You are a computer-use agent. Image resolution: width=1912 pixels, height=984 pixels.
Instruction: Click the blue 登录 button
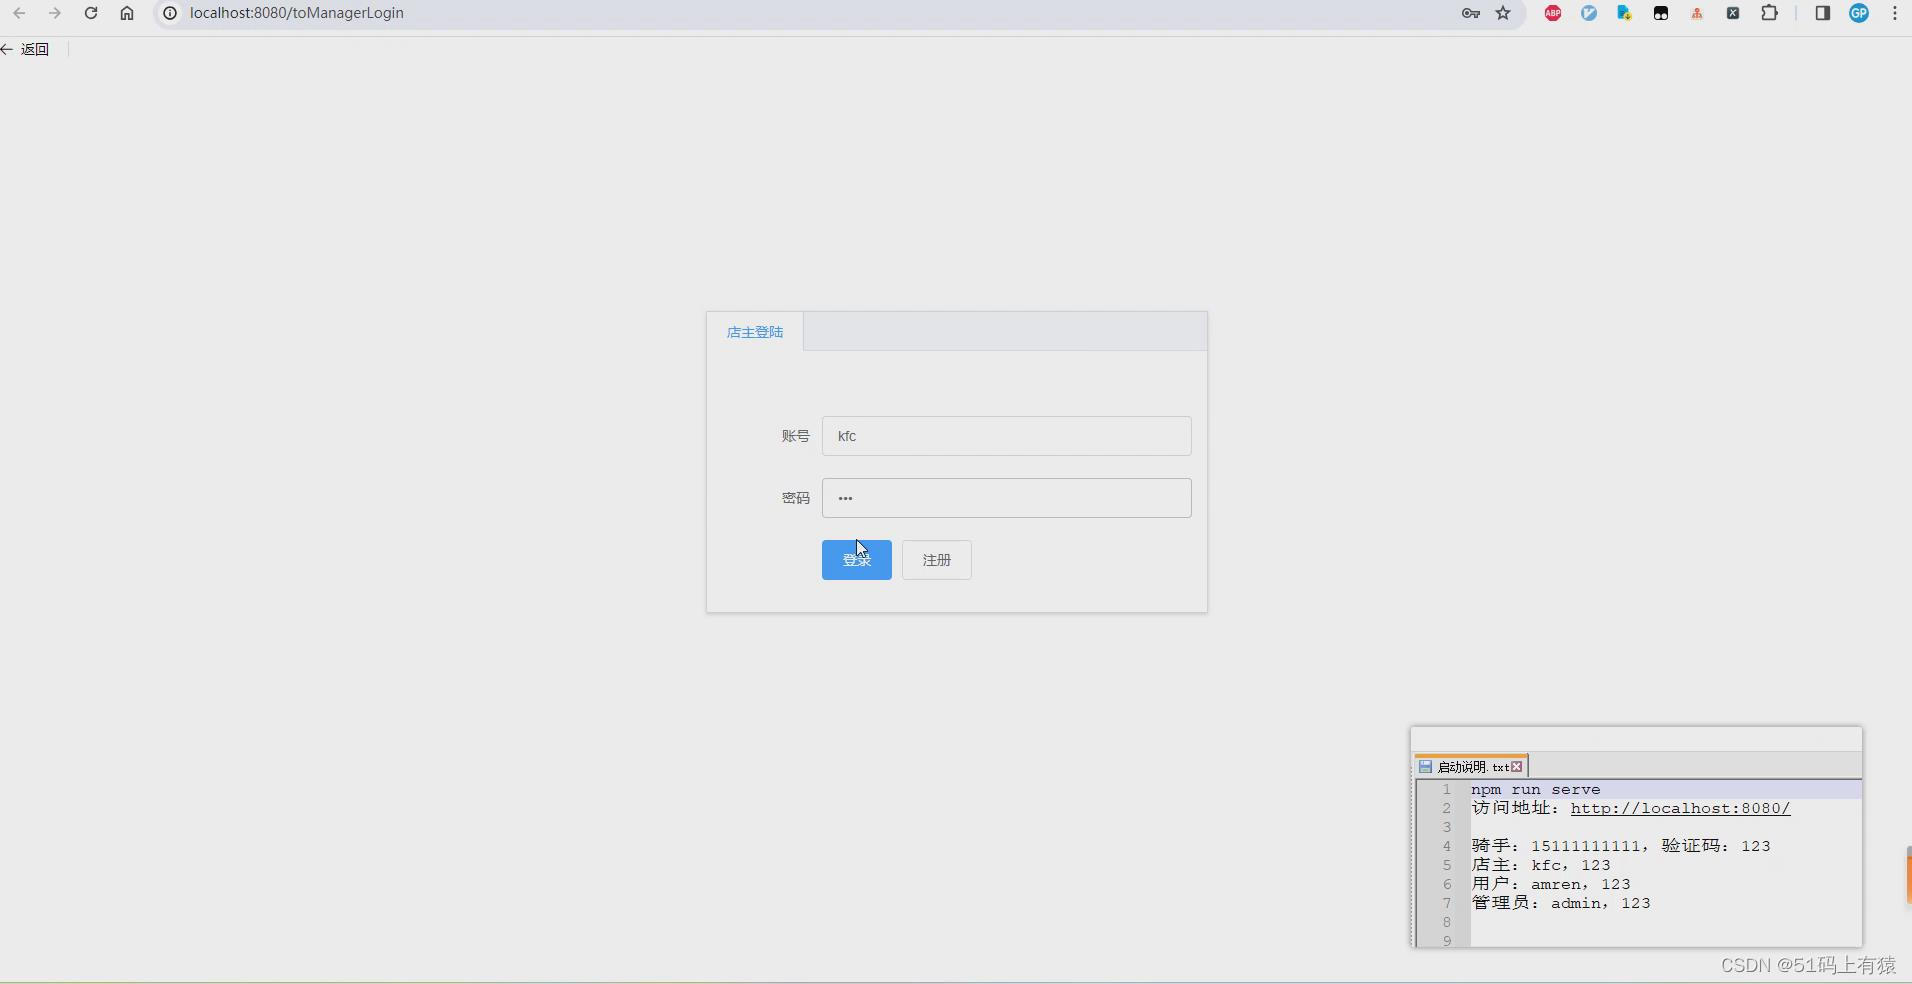(x=857, y=560)
